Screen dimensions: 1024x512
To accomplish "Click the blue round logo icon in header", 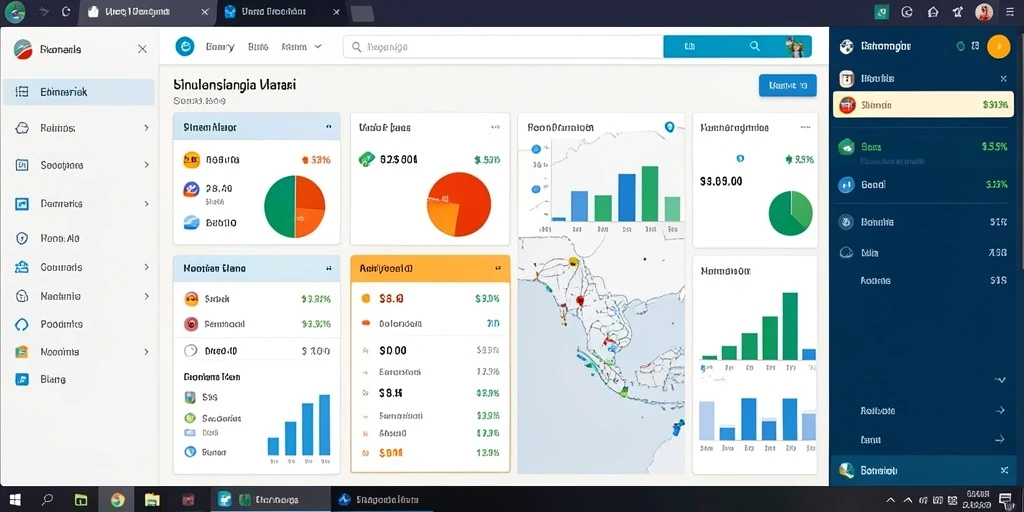I will pyautogui.click(x=185, y=46).
